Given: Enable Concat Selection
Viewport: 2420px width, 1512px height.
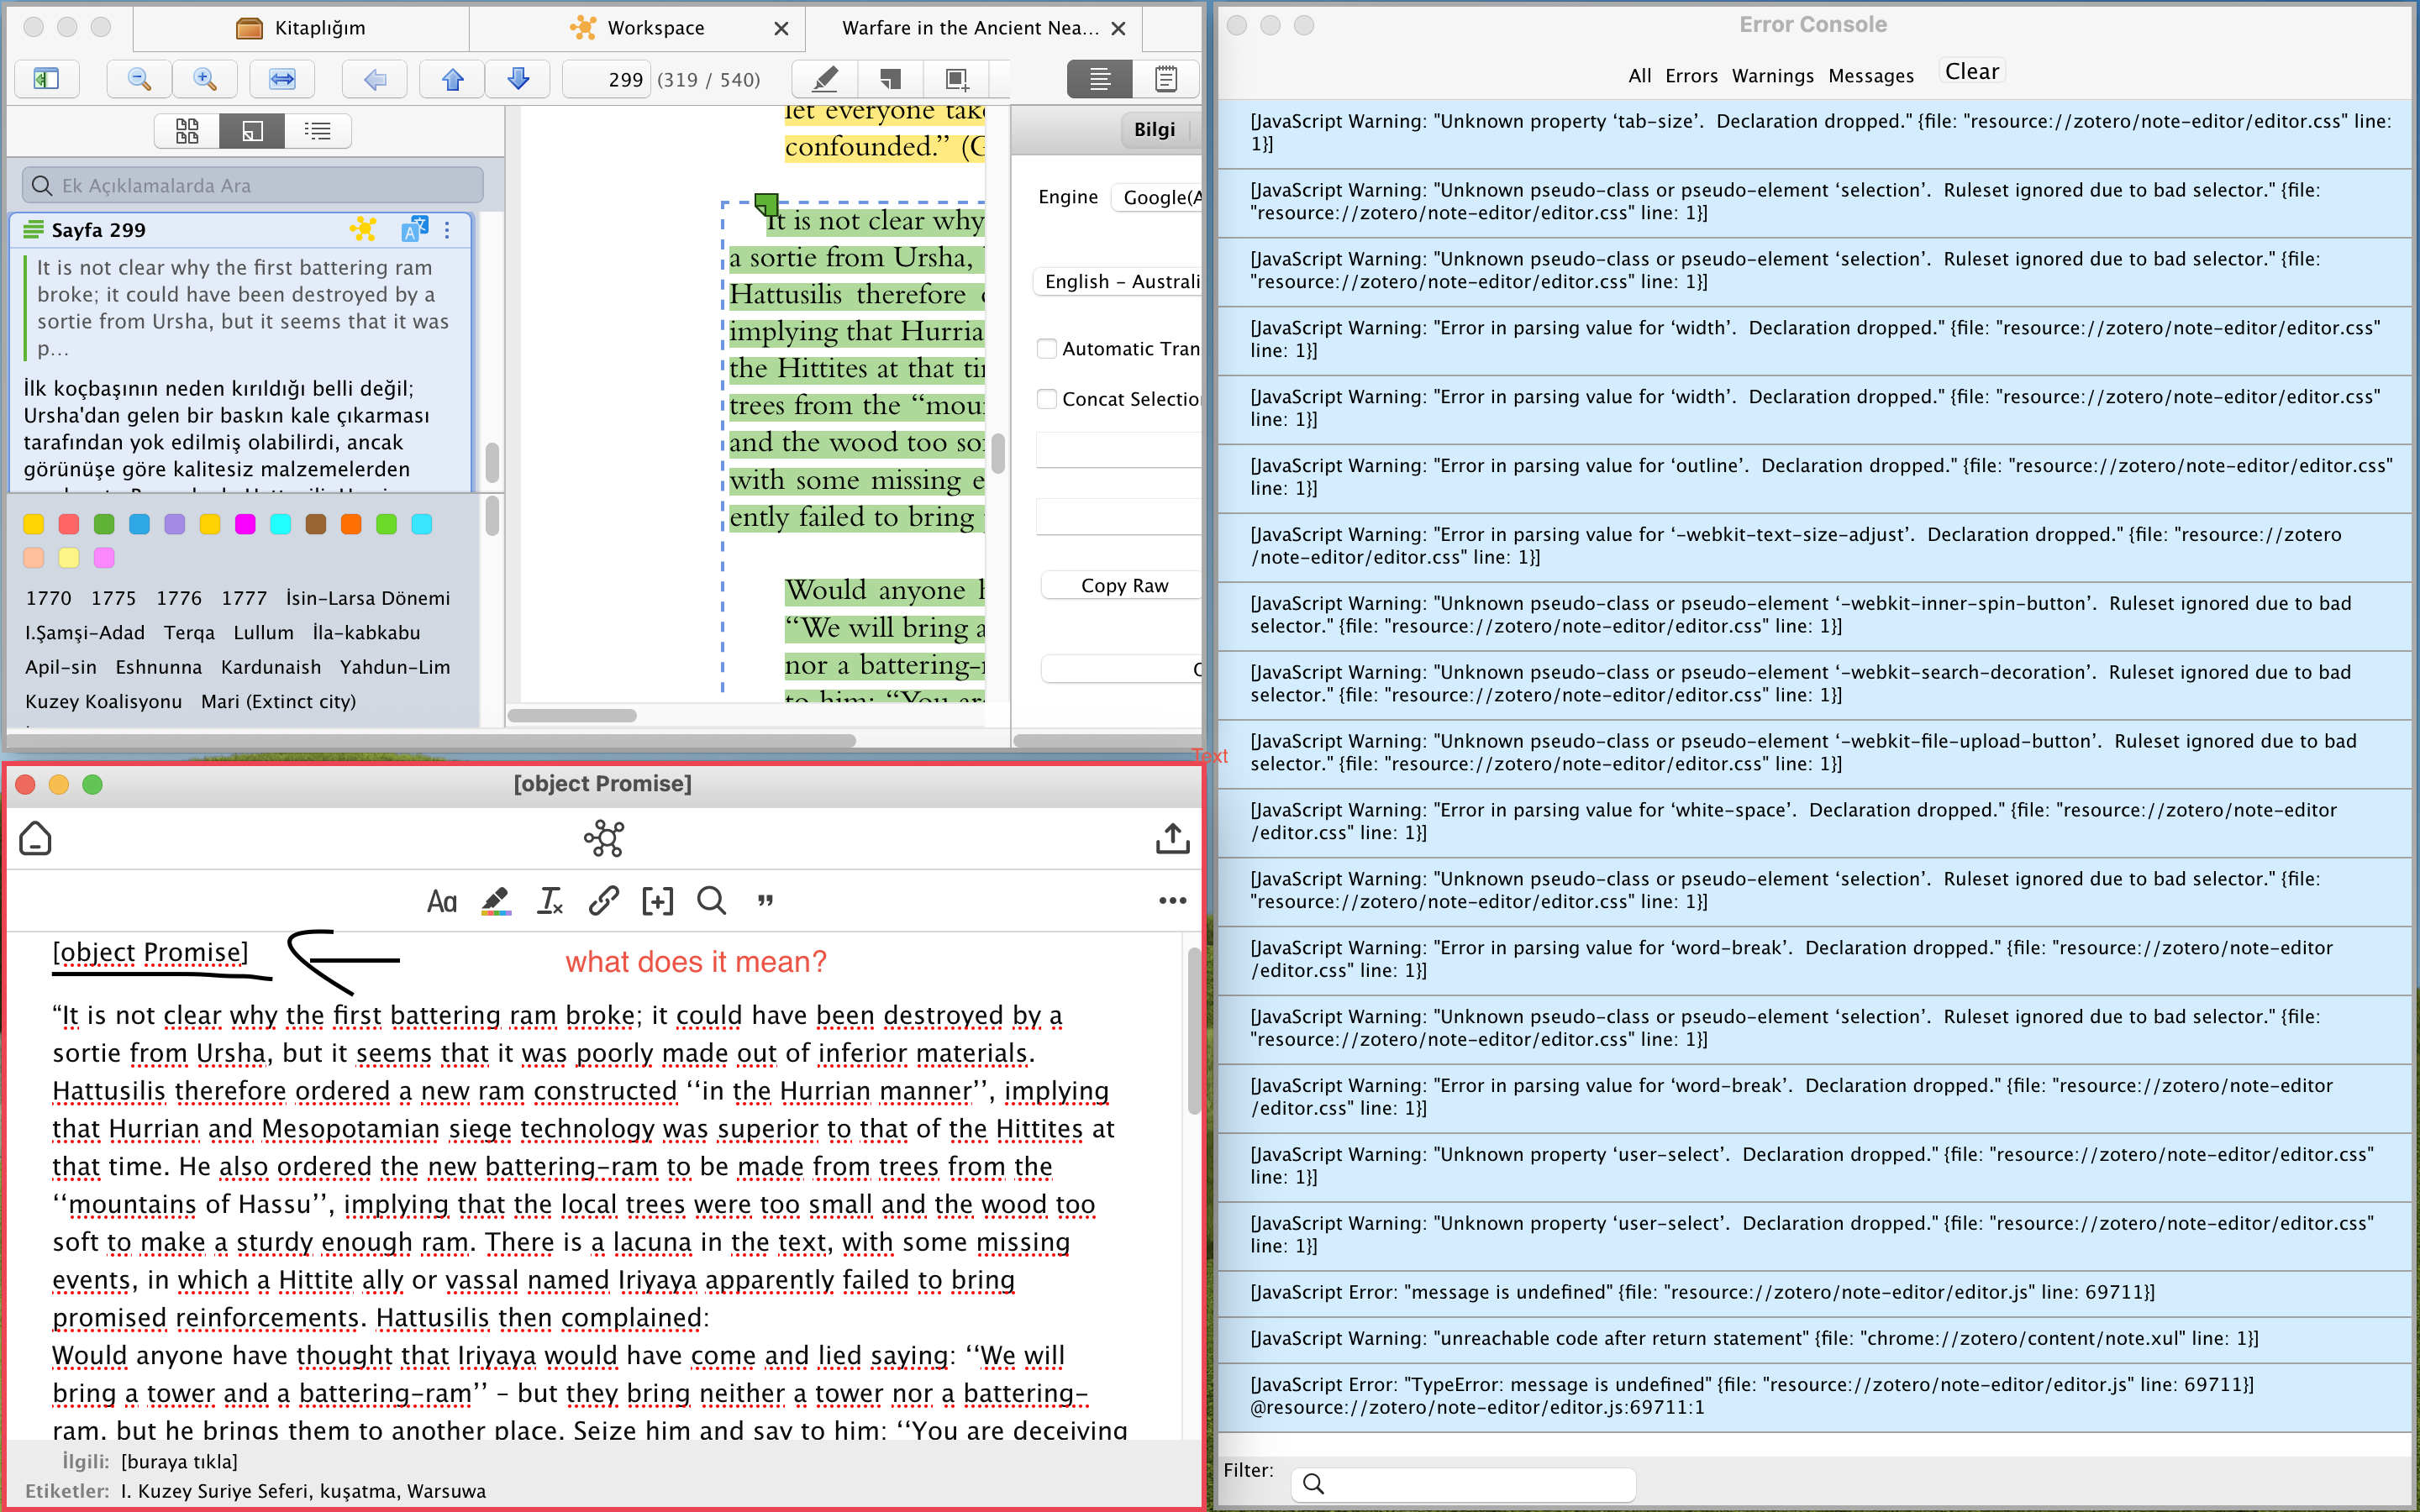Looking at the screenshot, I should pos(1047,399).
